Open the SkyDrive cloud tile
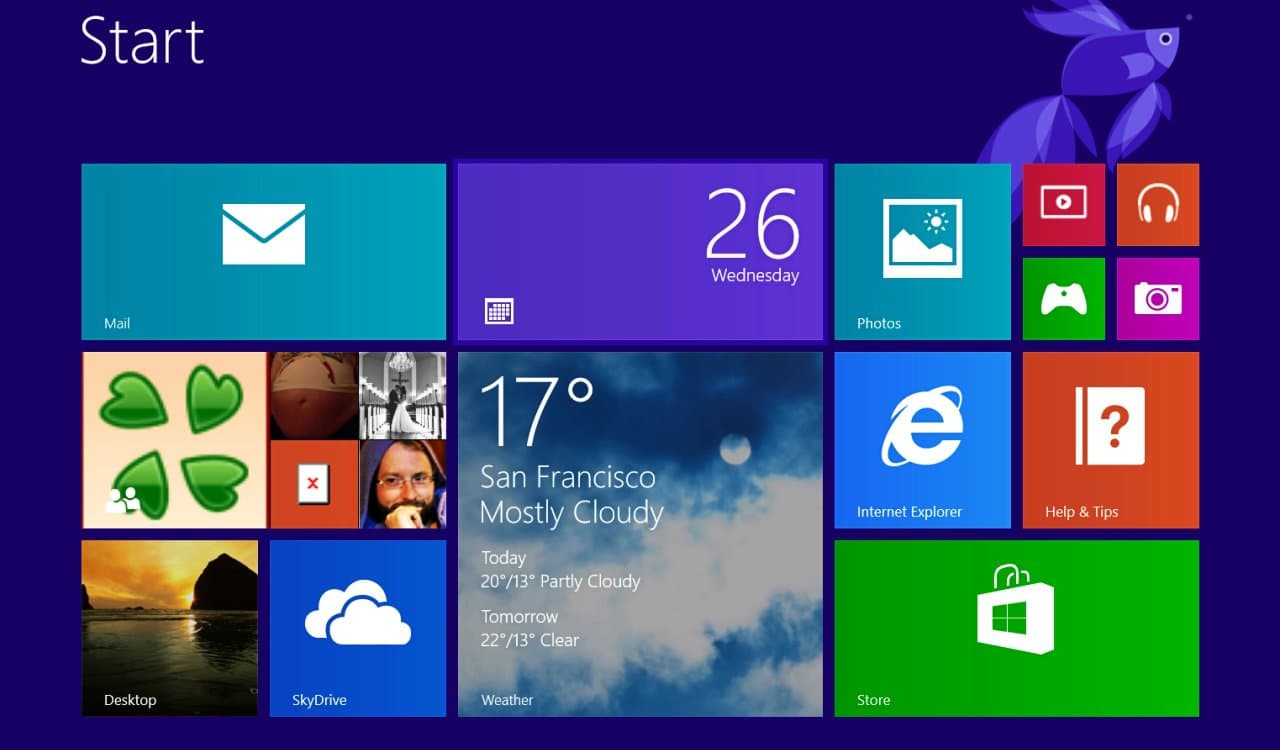Screen dimensions: 1280x750 (358, 628)
